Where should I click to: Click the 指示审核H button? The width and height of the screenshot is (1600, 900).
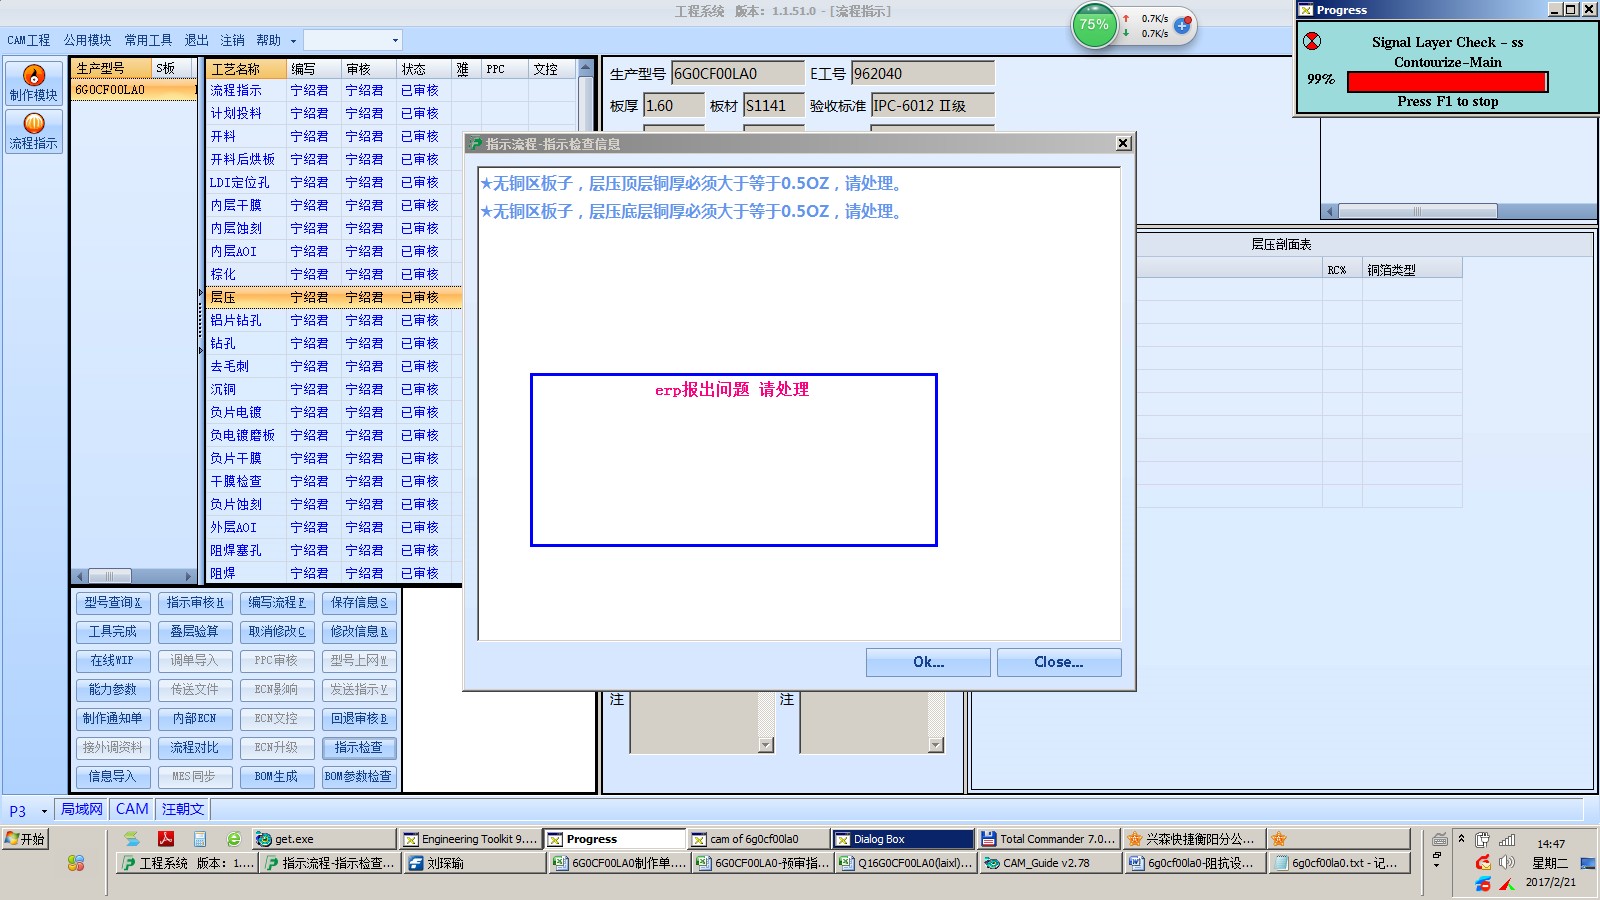click(195, 603)
